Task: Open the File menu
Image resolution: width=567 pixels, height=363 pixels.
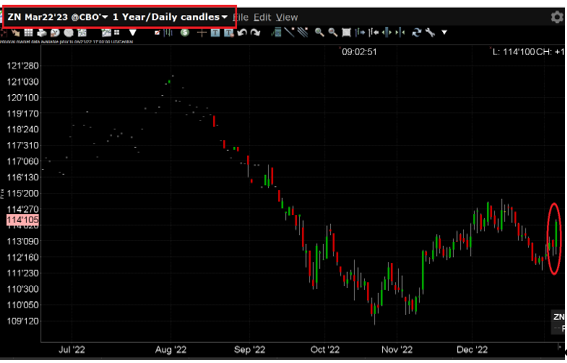Action: coord(241,17)
